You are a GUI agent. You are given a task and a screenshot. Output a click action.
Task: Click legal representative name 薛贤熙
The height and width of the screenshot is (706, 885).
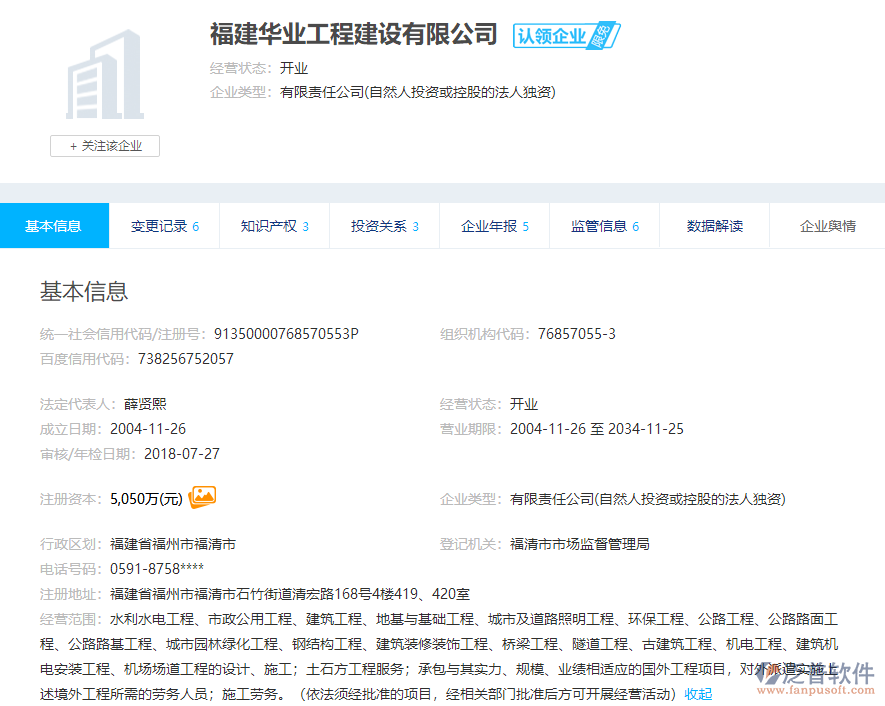[x=145, y=404]
